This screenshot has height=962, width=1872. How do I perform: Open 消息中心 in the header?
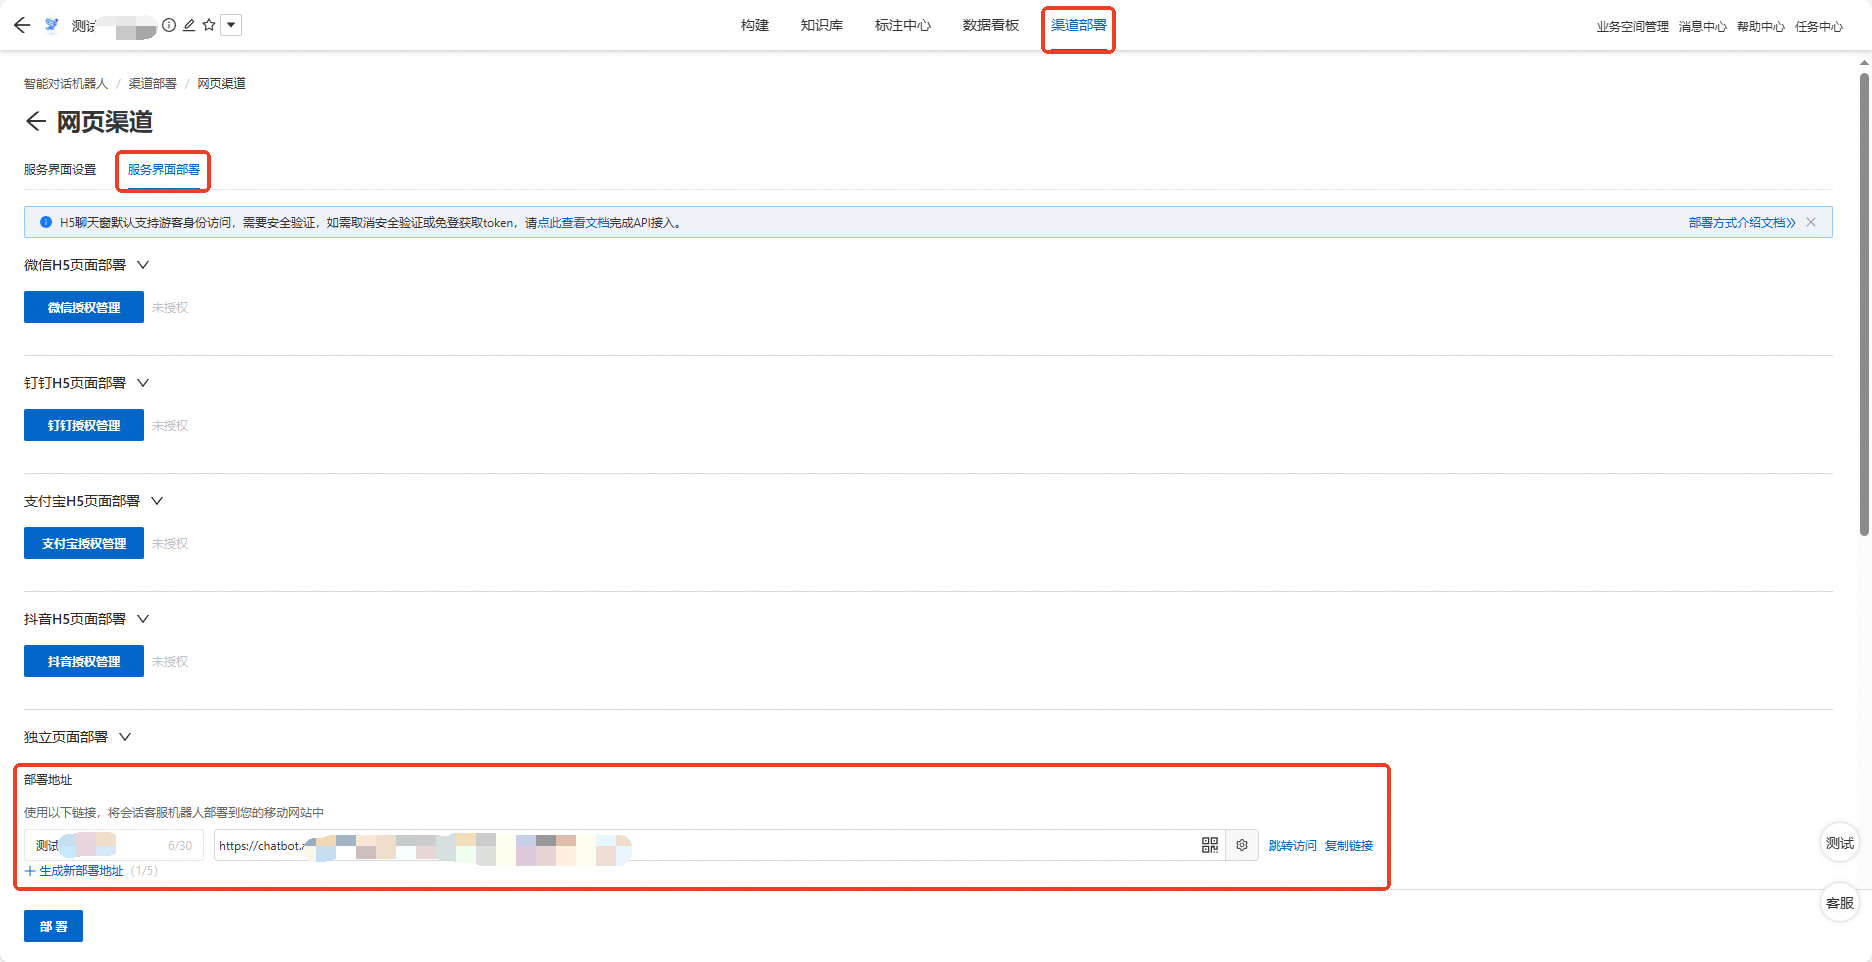[1703, 27]
